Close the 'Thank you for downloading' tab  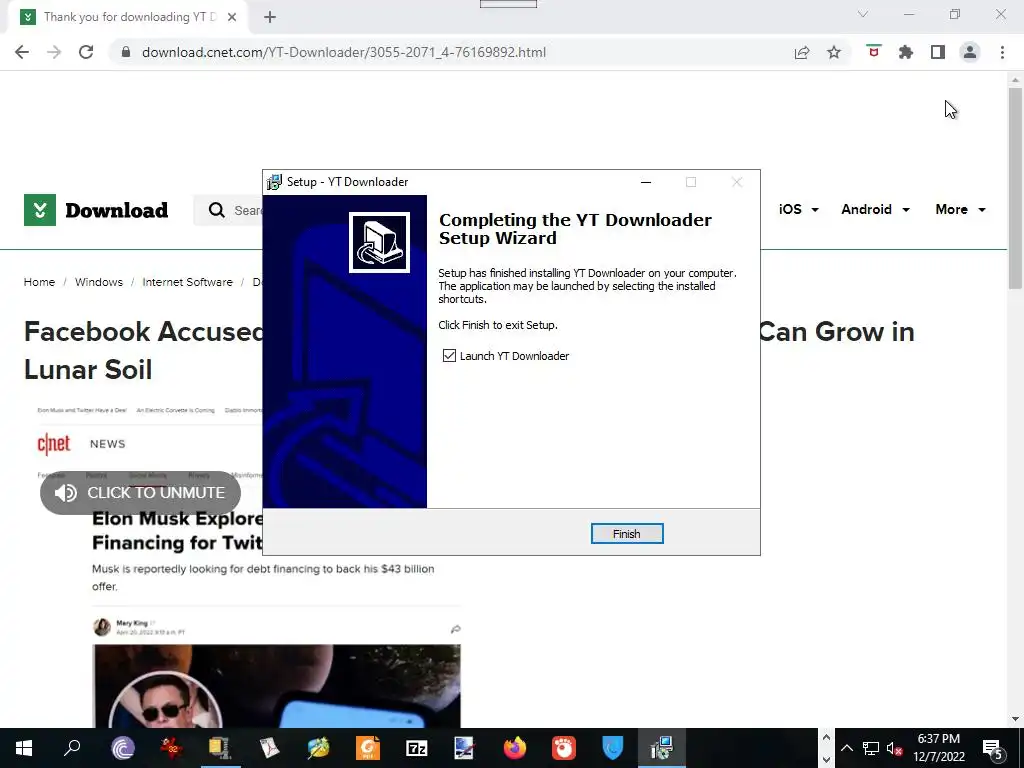[232, 17]
